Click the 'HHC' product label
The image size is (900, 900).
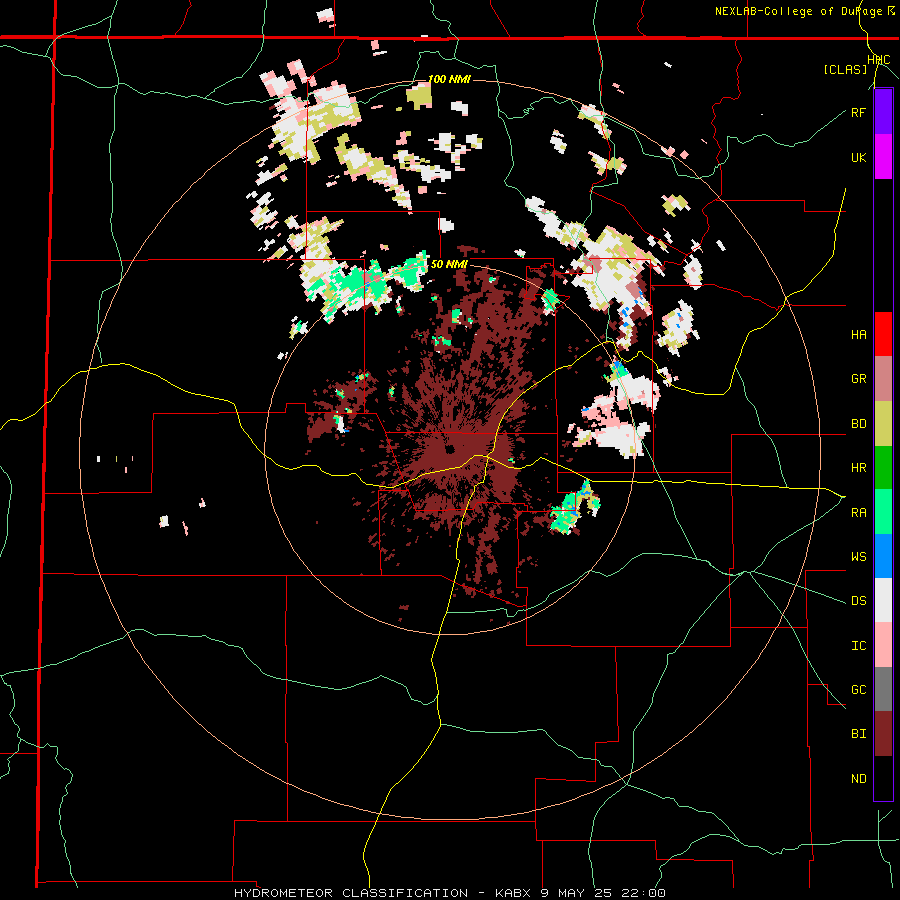click(x=879, y=60)
